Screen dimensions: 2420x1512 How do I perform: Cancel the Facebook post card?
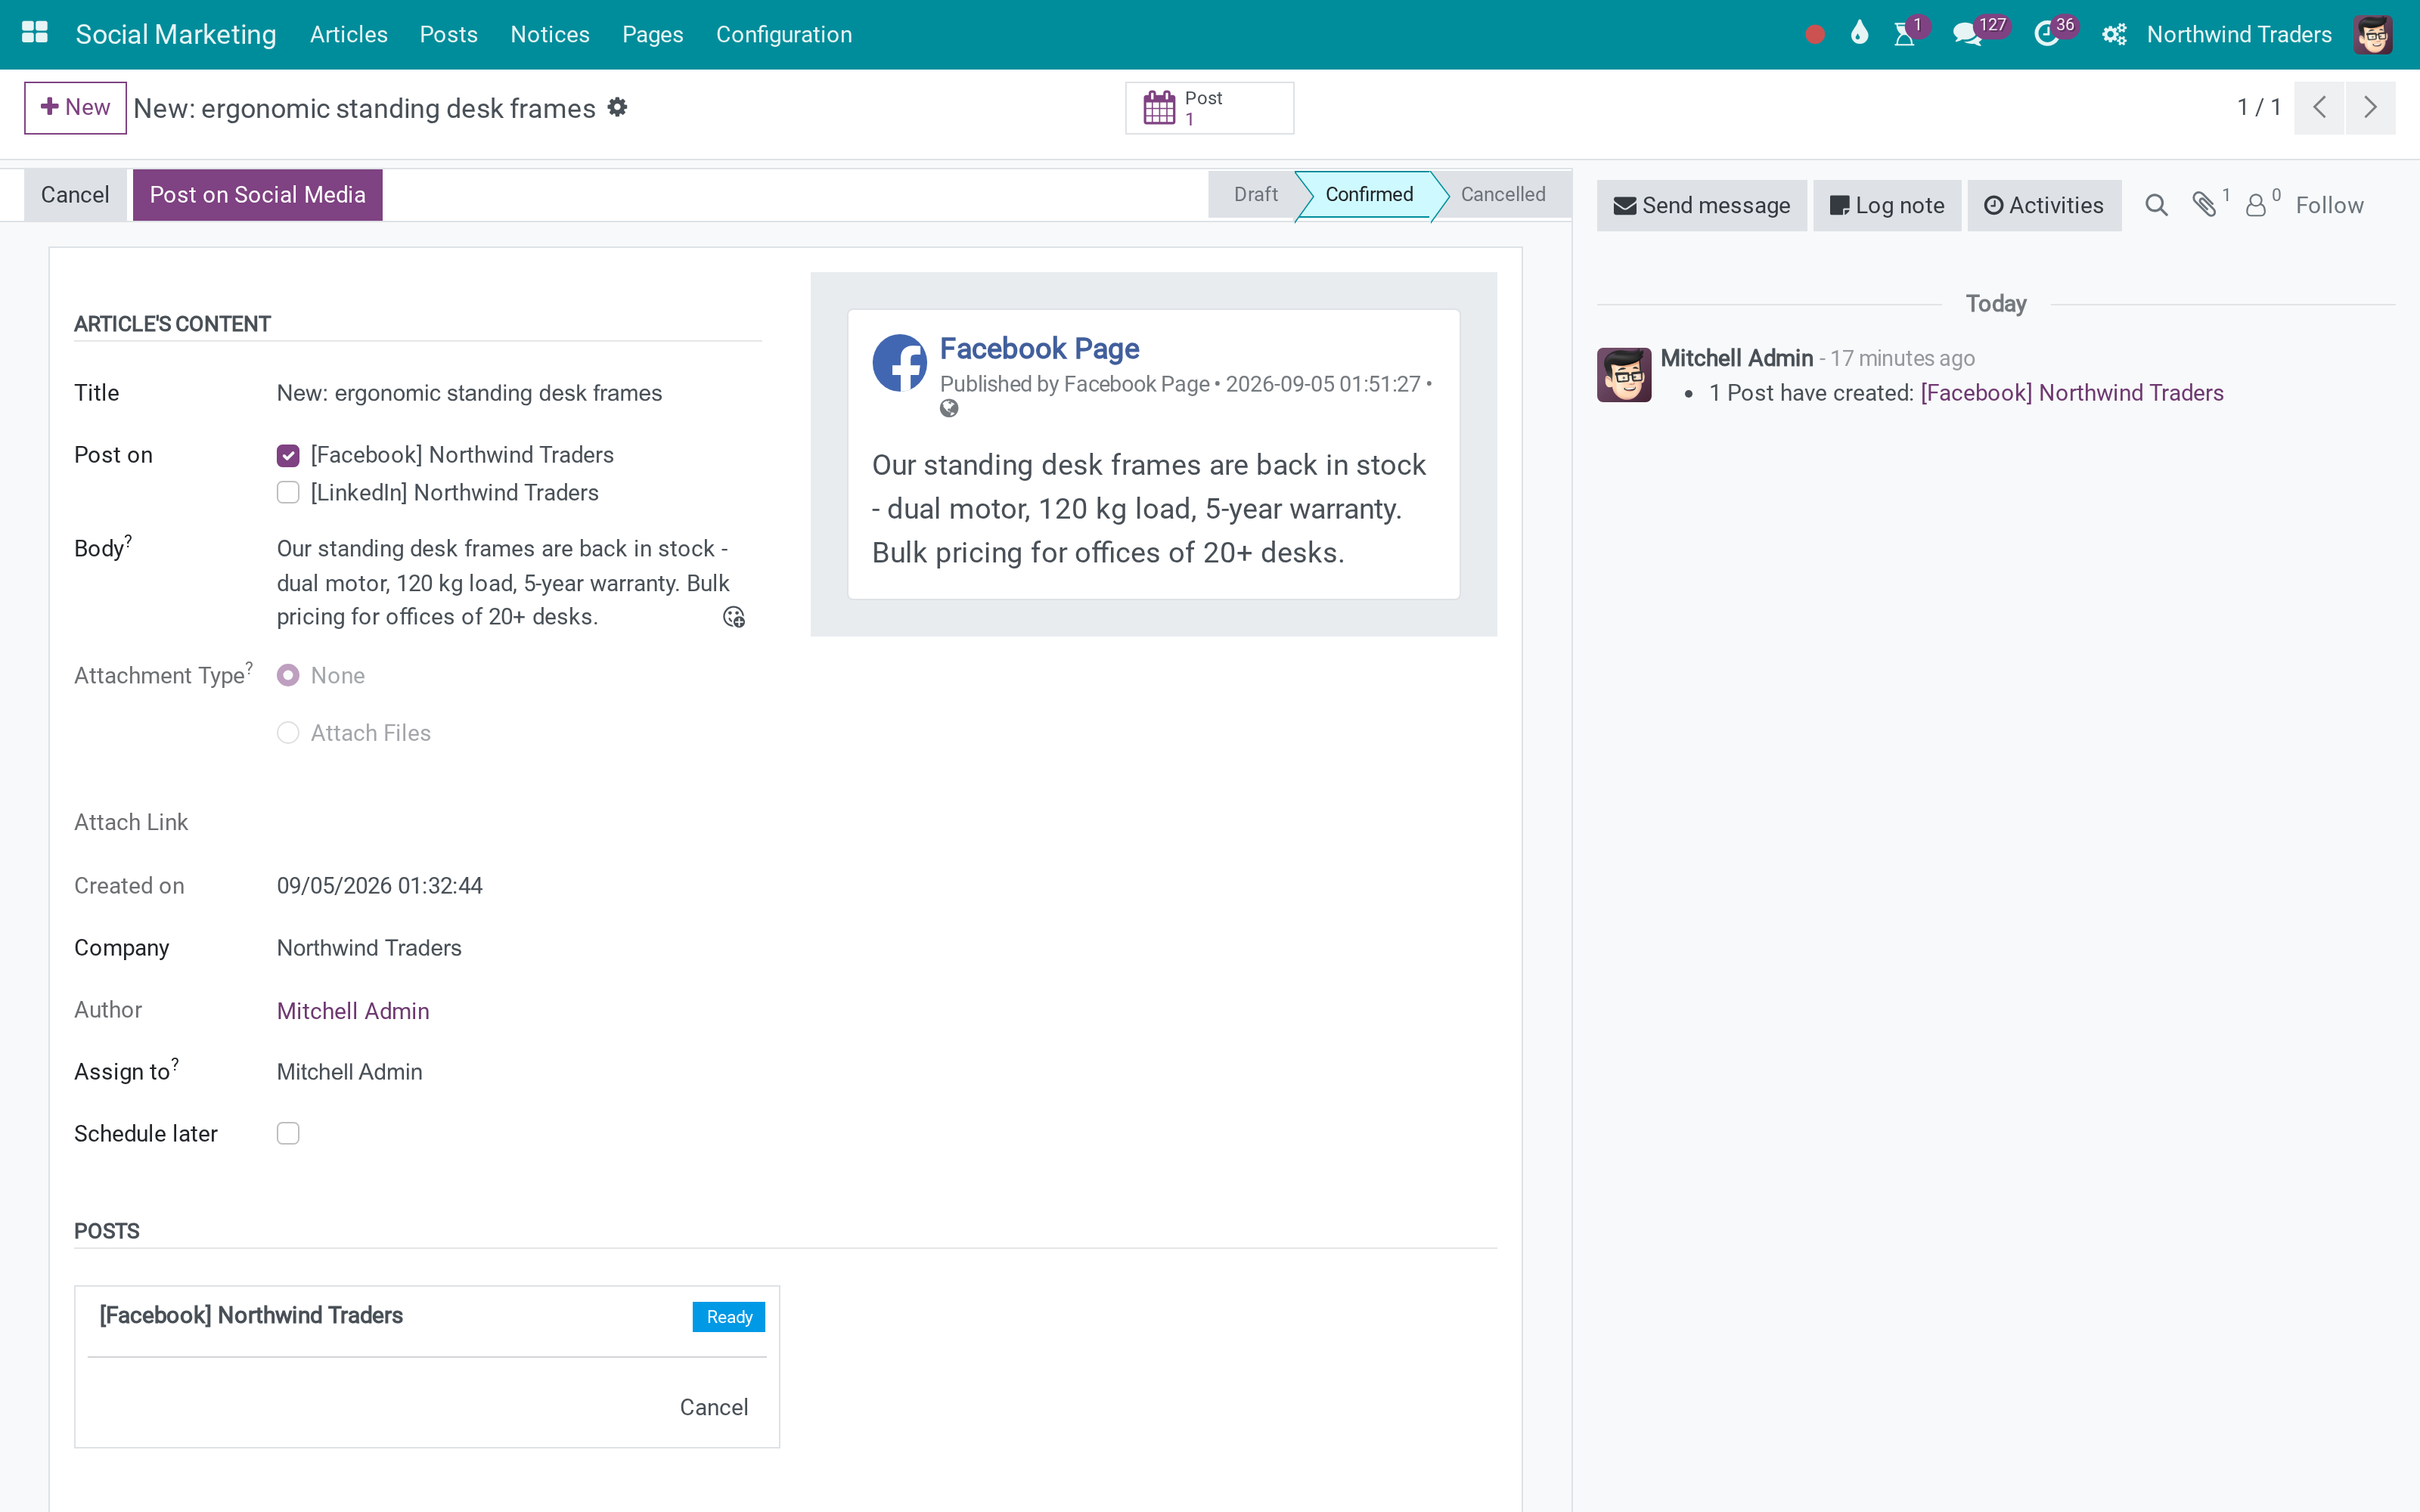[714, 1408]
